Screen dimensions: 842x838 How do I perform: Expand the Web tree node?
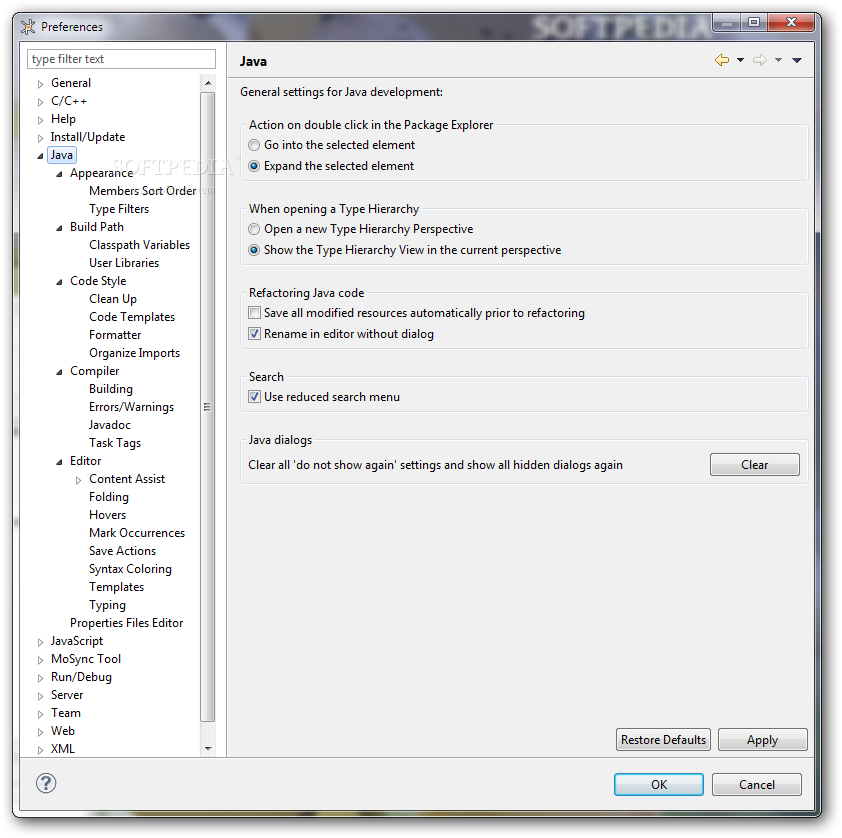pyautogui.click(x=40, y=732)
